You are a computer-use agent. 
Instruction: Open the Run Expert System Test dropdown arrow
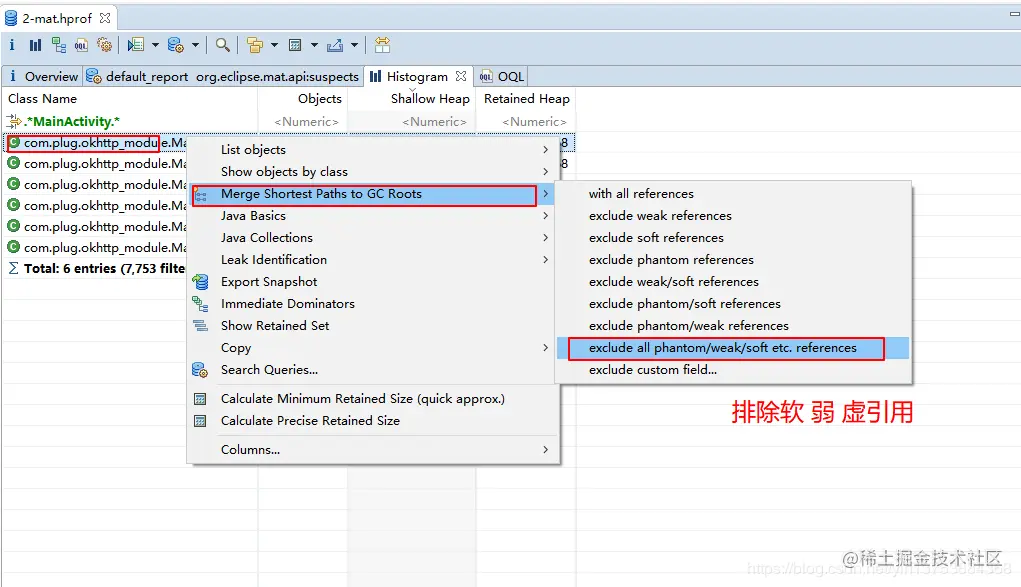[155, 45]
